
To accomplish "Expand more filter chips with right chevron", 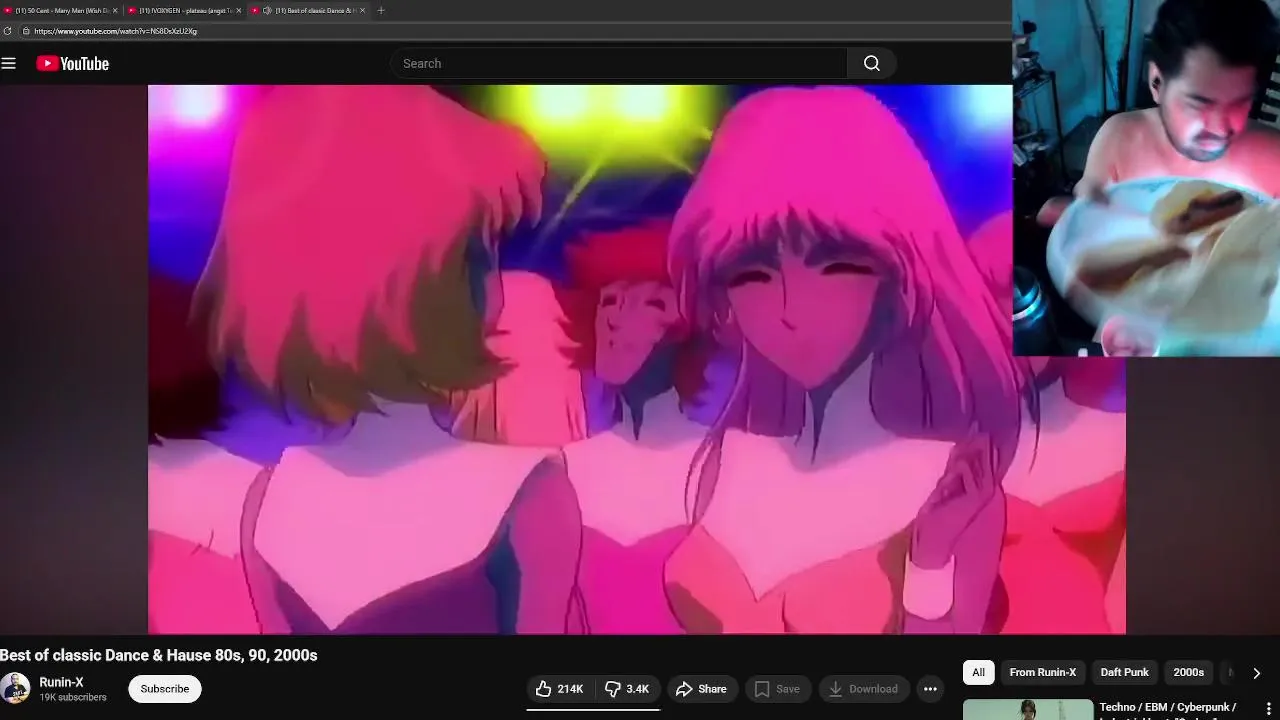I will click(x=1256, y=673).
